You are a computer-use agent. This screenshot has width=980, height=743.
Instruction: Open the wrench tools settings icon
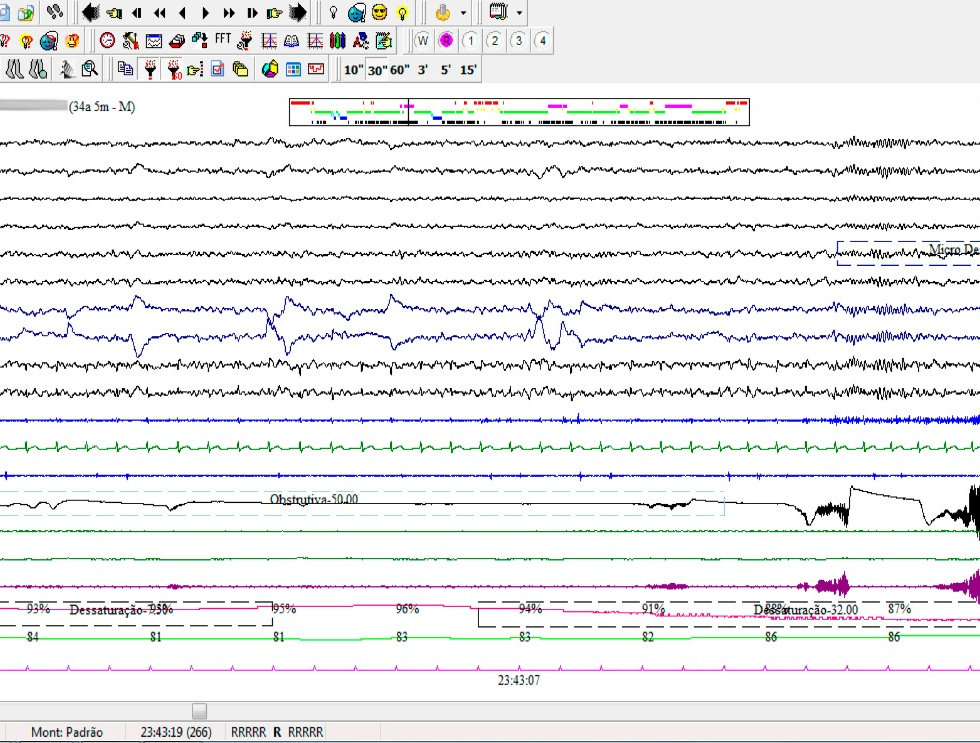tap(130, 41)
